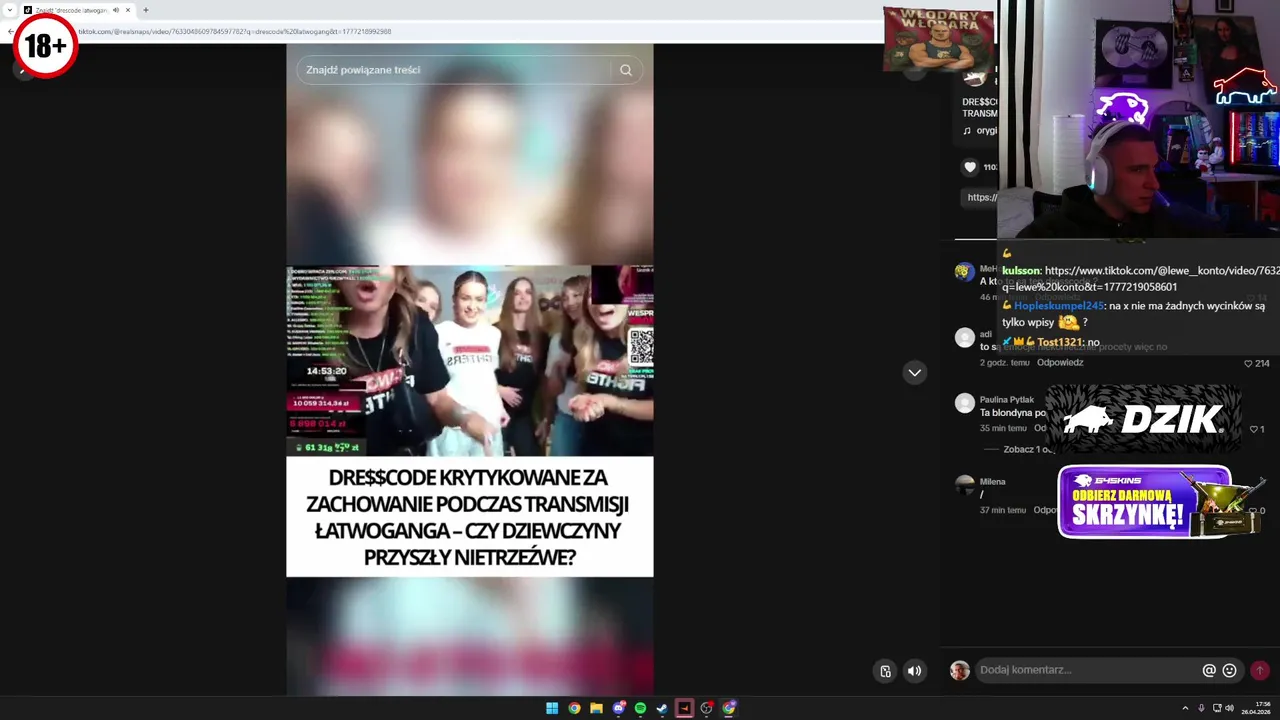Open the emoji picker in comment box
1280x720 pixels.
1230,671
